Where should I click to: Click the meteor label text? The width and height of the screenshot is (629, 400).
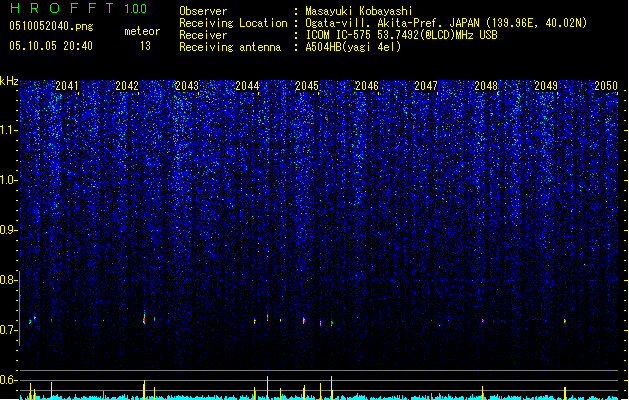tap(142, 31)
